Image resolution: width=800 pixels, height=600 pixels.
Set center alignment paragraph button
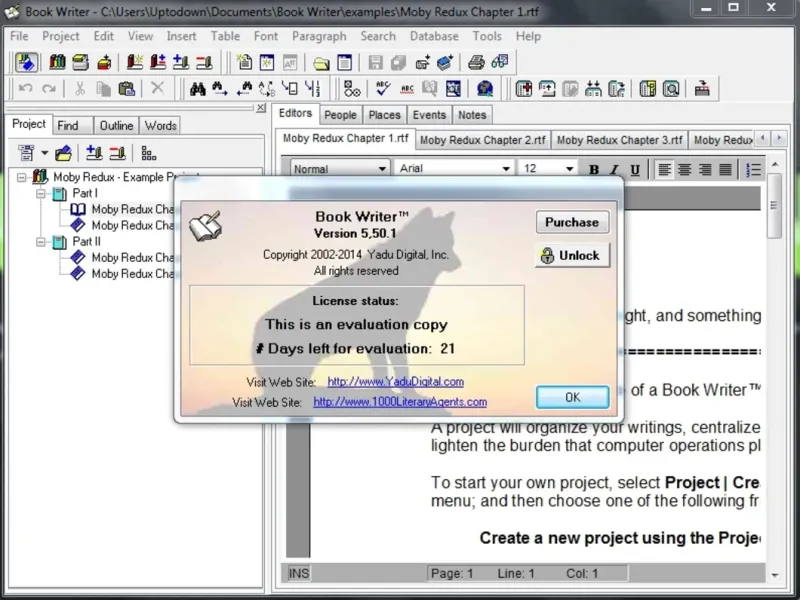pos(684,169)
